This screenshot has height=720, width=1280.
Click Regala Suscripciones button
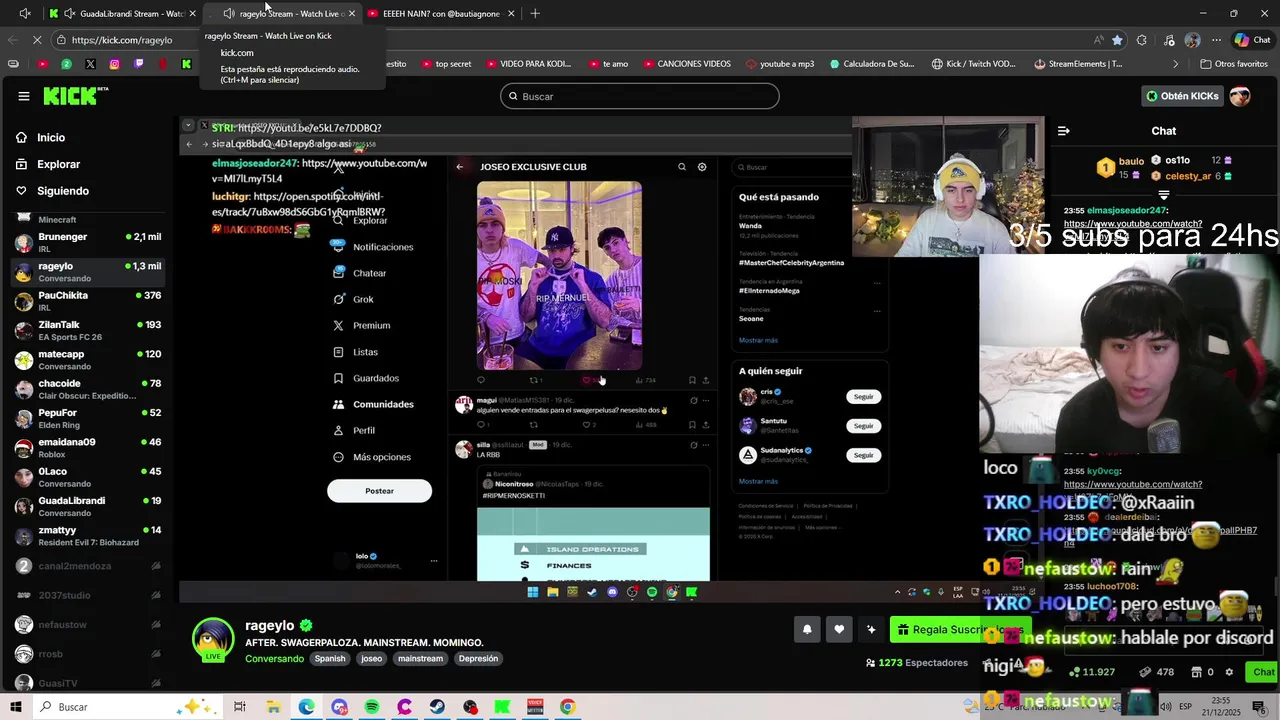(x=960, y=629)
